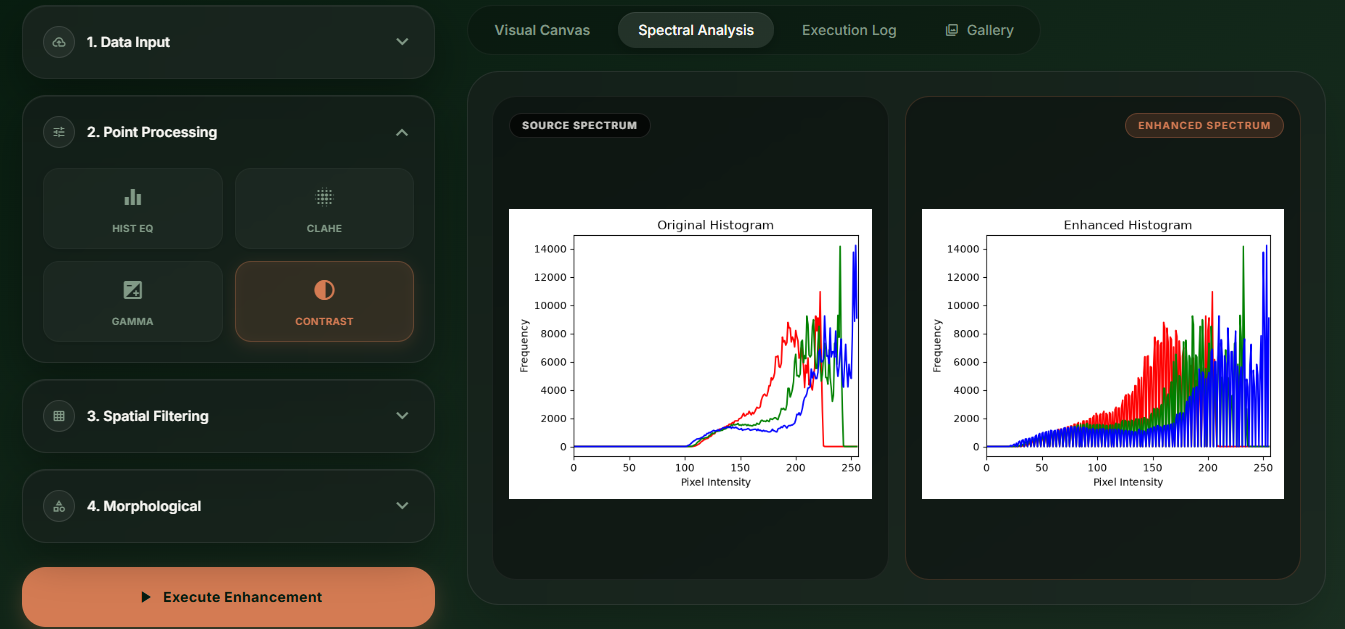The height and width of the screenshot is (629, 1345).
Task: Click the '3. Spatial Filtering' heading text
Action: (148, 416)
